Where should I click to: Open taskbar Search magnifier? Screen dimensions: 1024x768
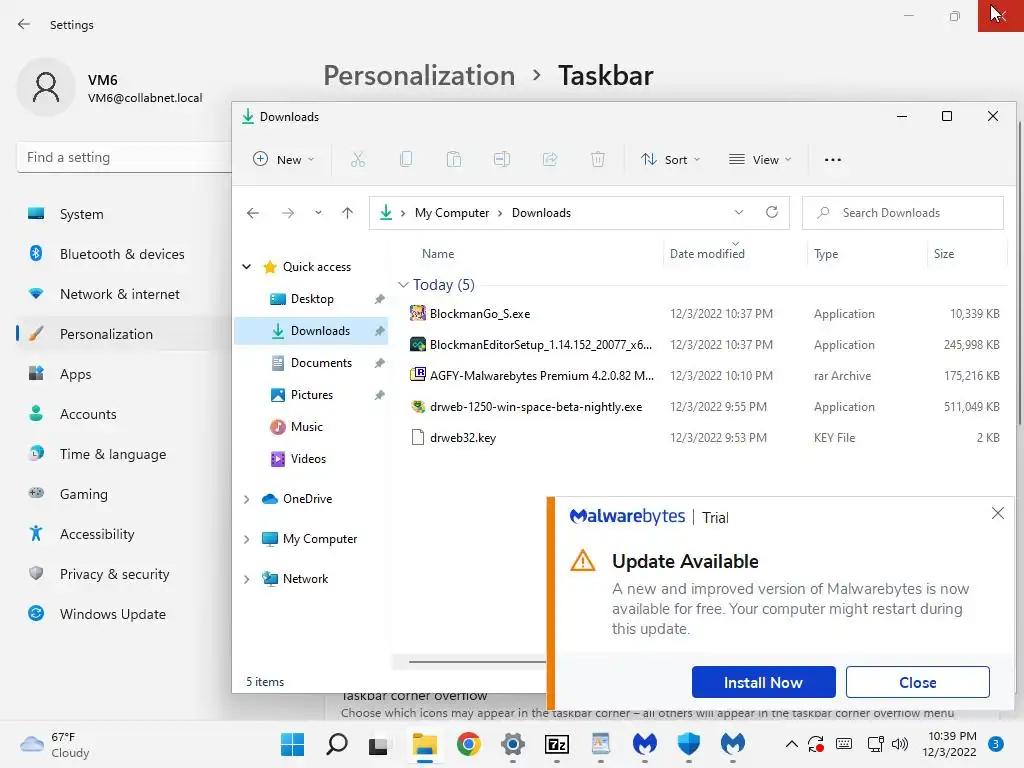pos(337,744)
